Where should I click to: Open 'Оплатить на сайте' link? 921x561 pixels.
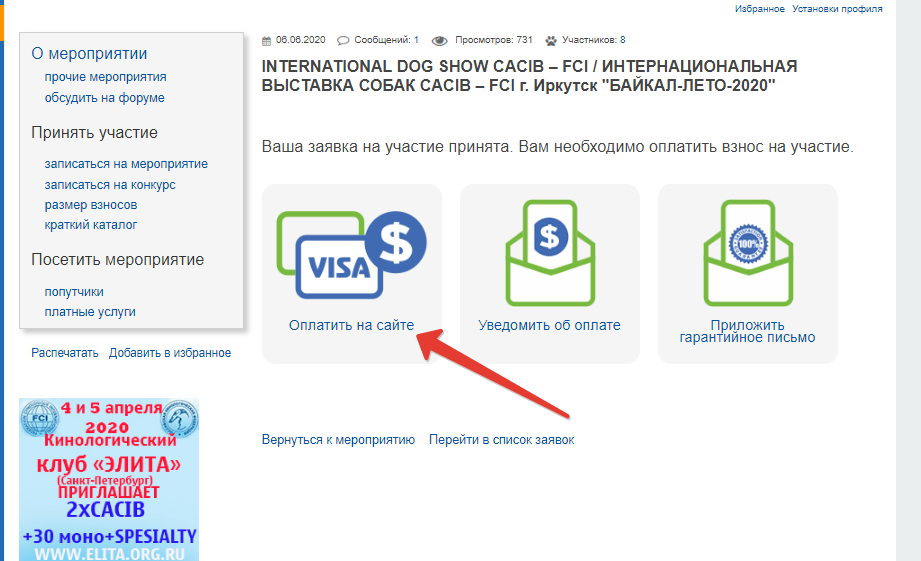[351, 325]
